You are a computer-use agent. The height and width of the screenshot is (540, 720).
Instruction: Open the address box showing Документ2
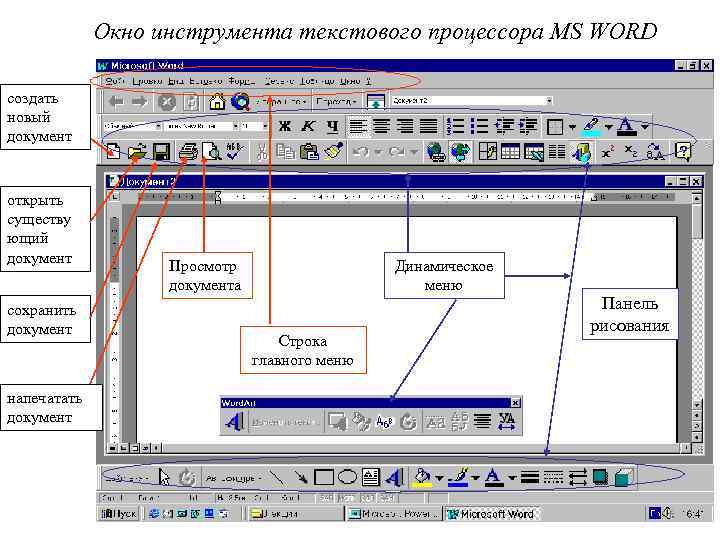472,101
